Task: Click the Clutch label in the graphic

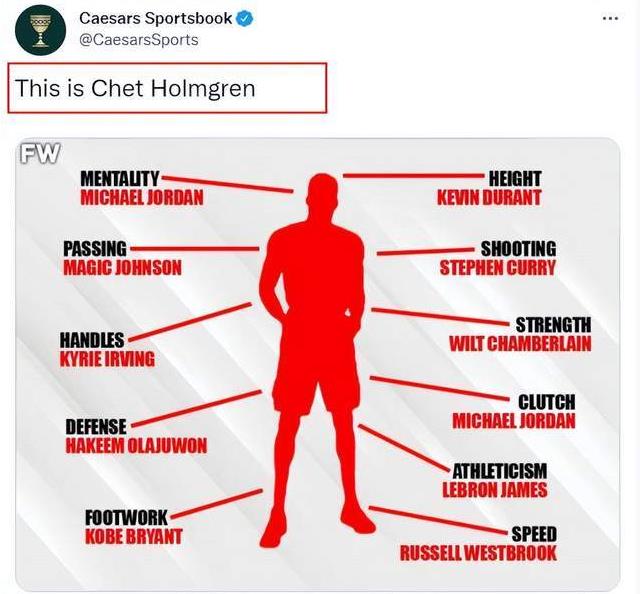Action: click(x=546, y=402)
